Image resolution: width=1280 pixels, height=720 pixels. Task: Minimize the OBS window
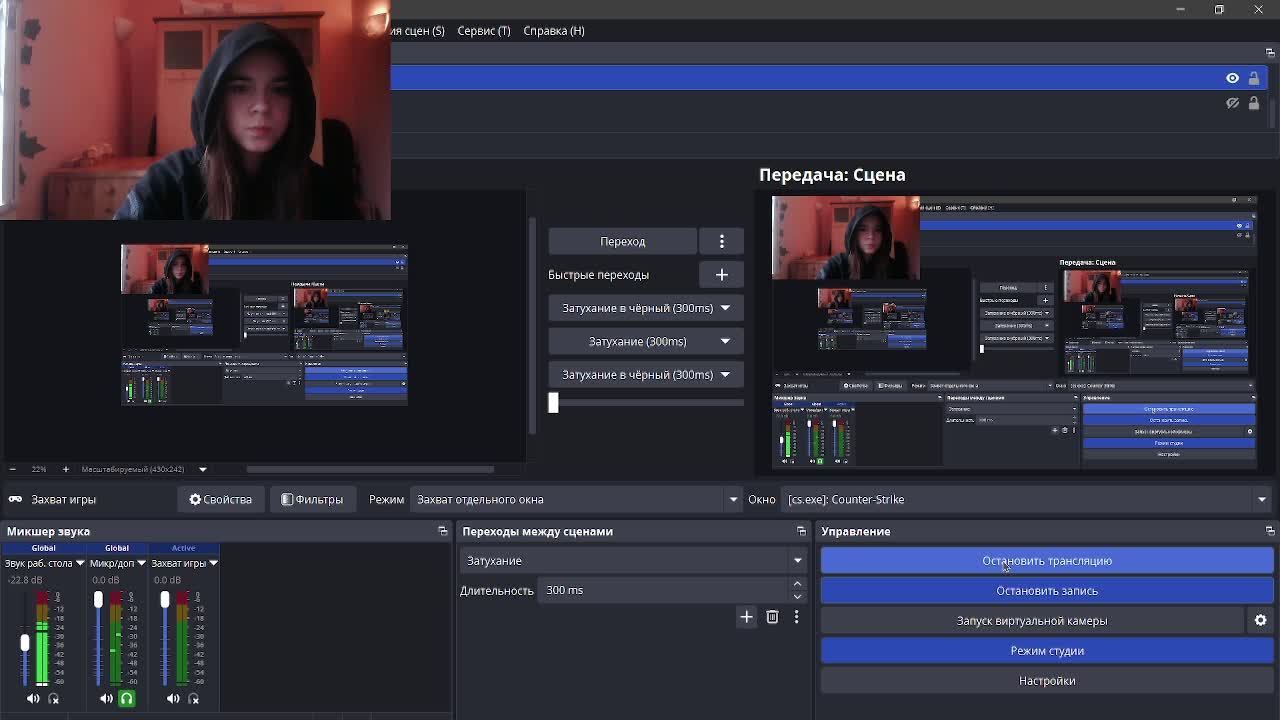(1180, 10)
